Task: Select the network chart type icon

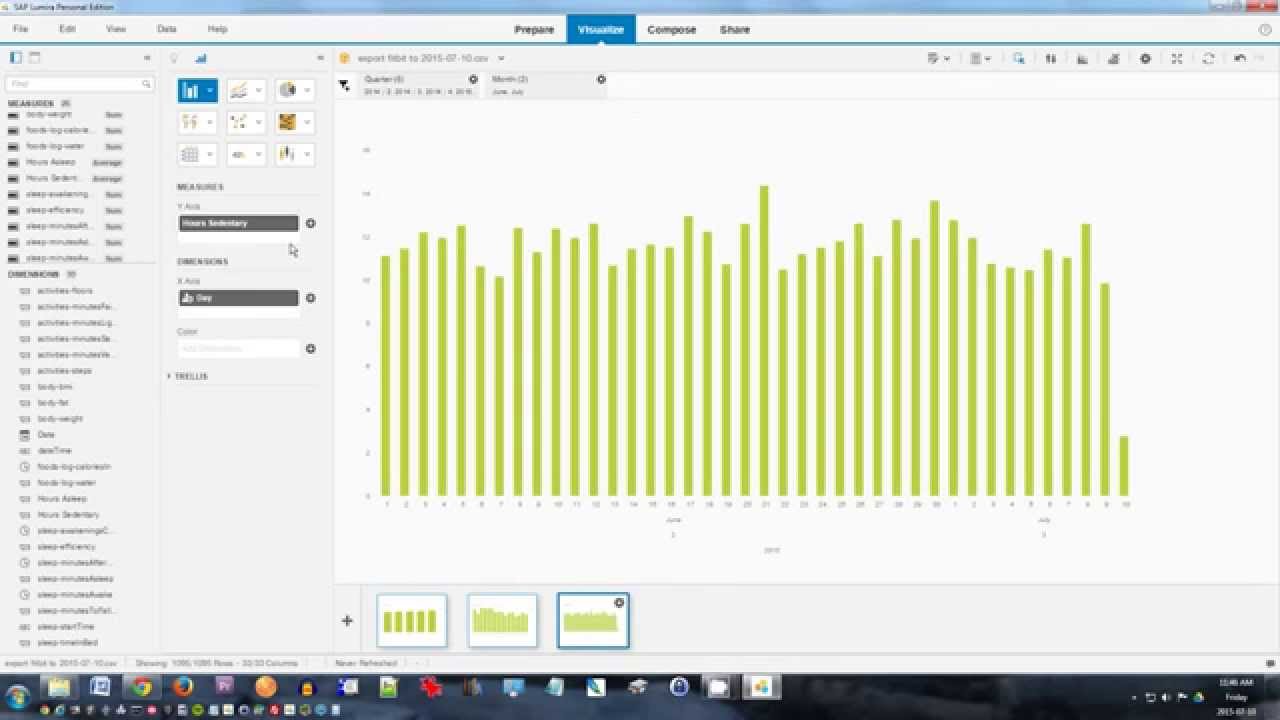Action: 239,122
